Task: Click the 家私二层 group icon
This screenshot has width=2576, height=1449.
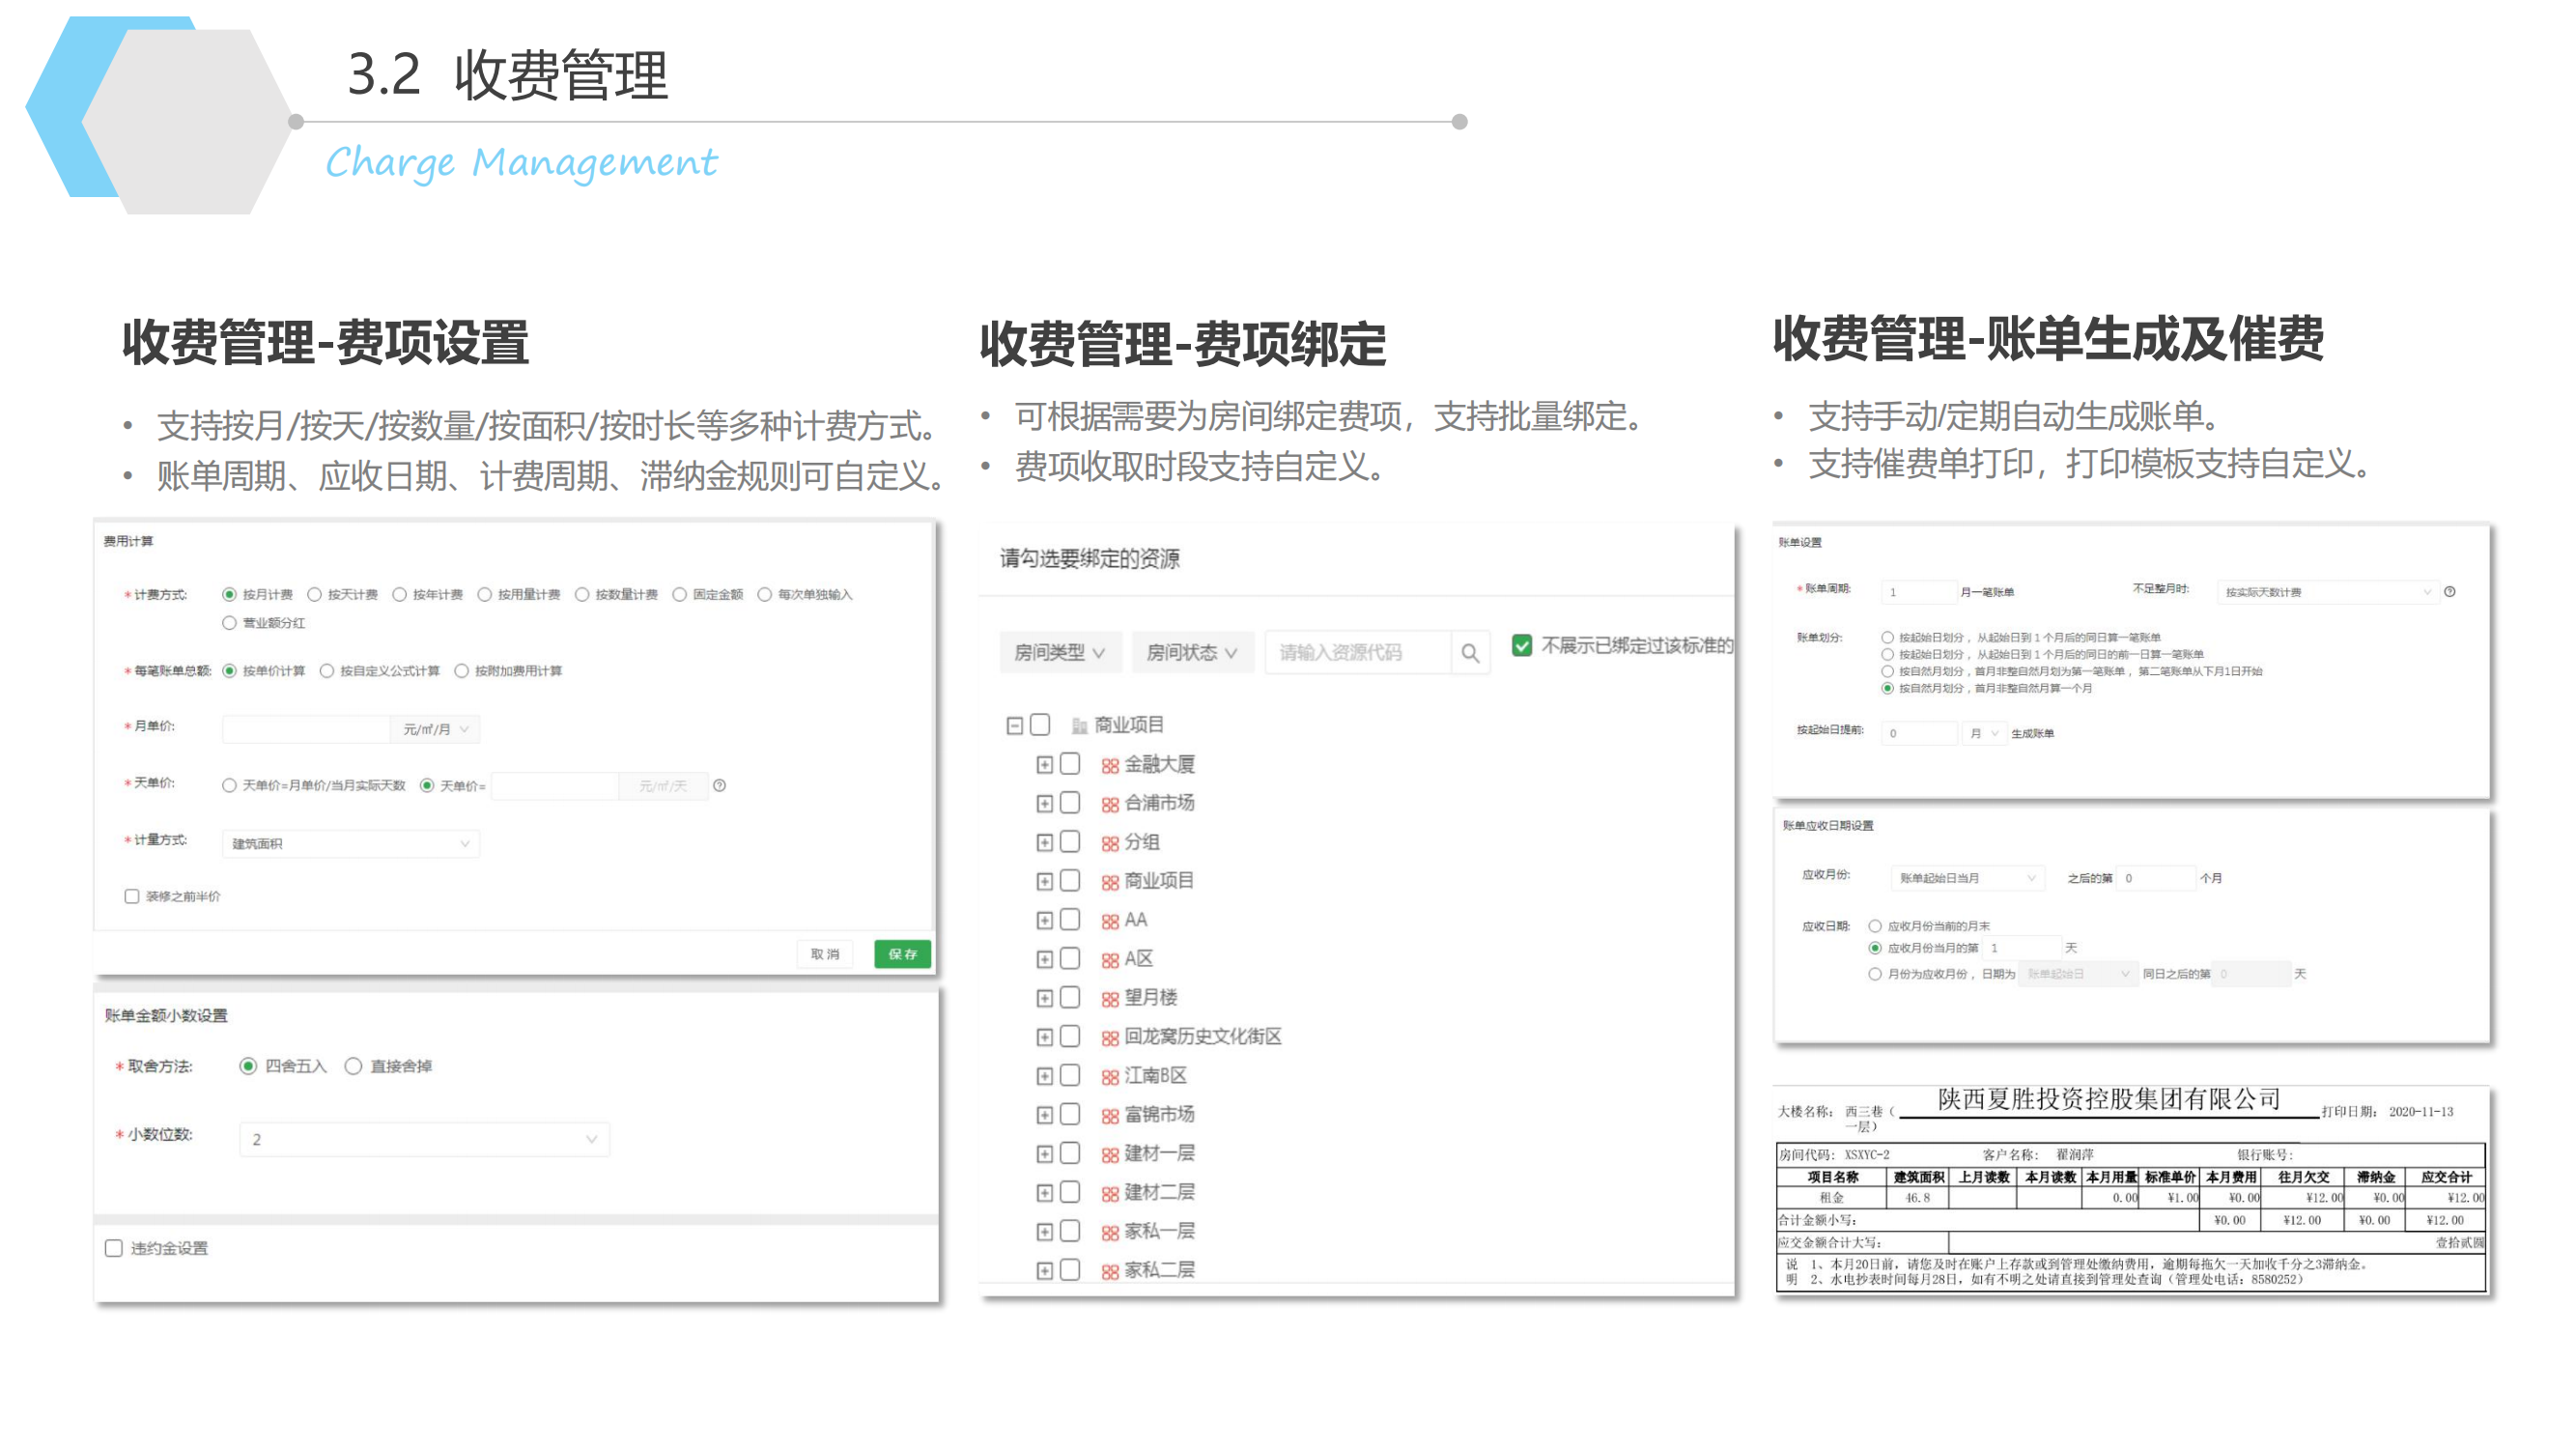Action: click(x=1109, y=1271)
